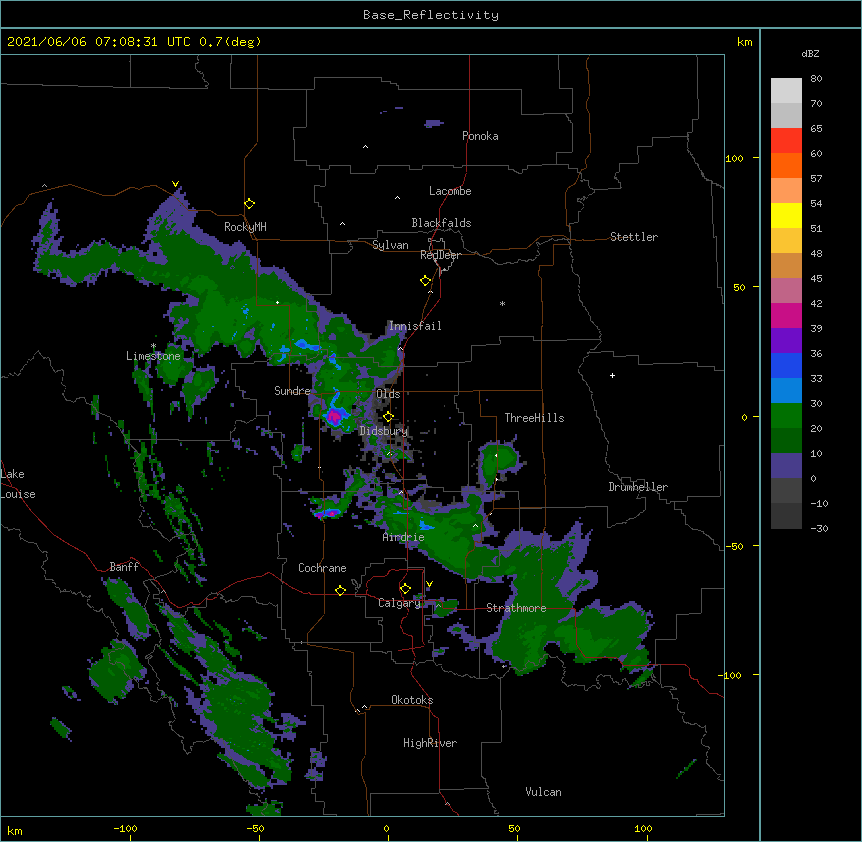Click the Airdrie label
Viewport: 862px width, 842px height.
click(404, 537)
